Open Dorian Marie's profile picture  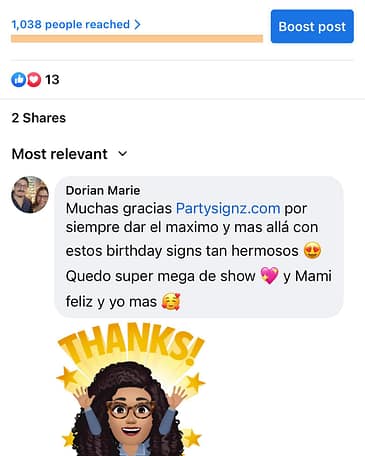coord(30,194)
